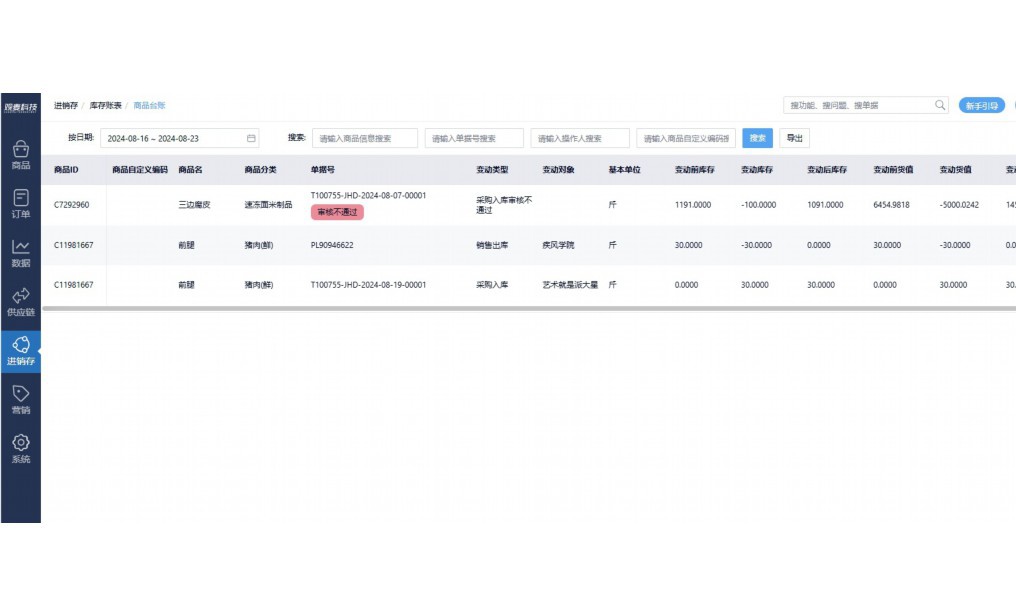Click goods value 6454.9818

click(x=892, y=205)
